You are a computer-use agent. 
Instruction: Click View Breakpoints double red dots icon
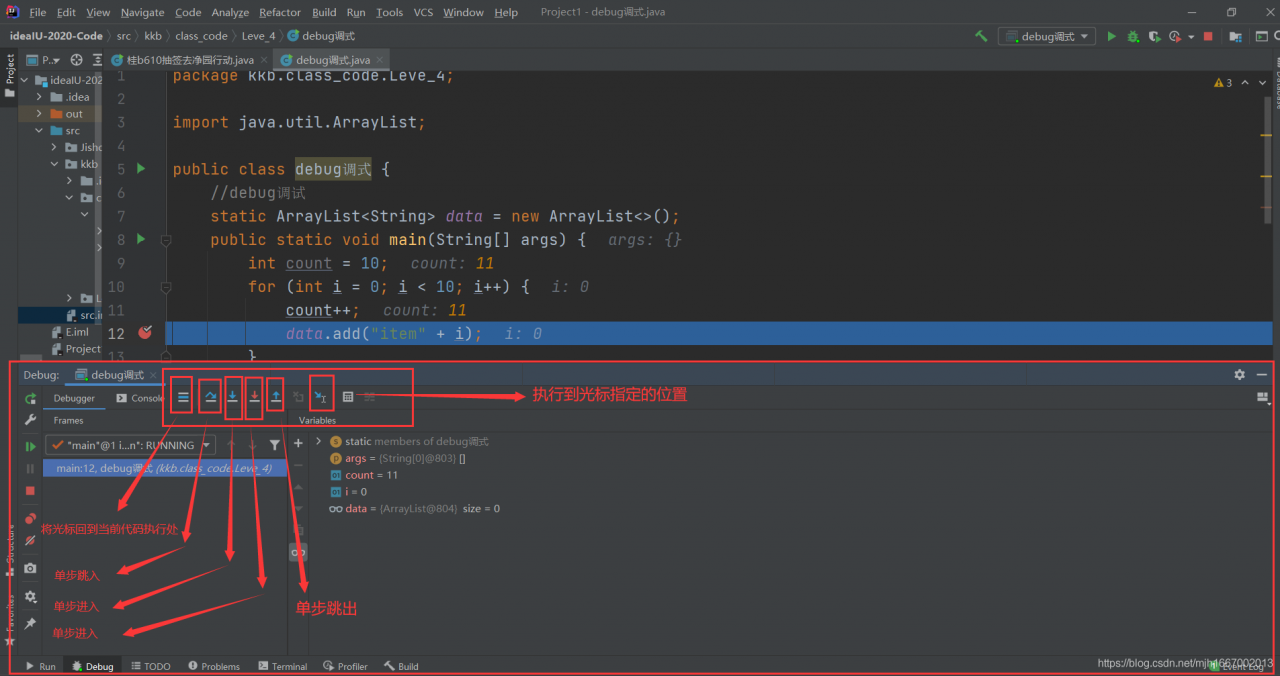pyautogui.click(x=30, y=519)
